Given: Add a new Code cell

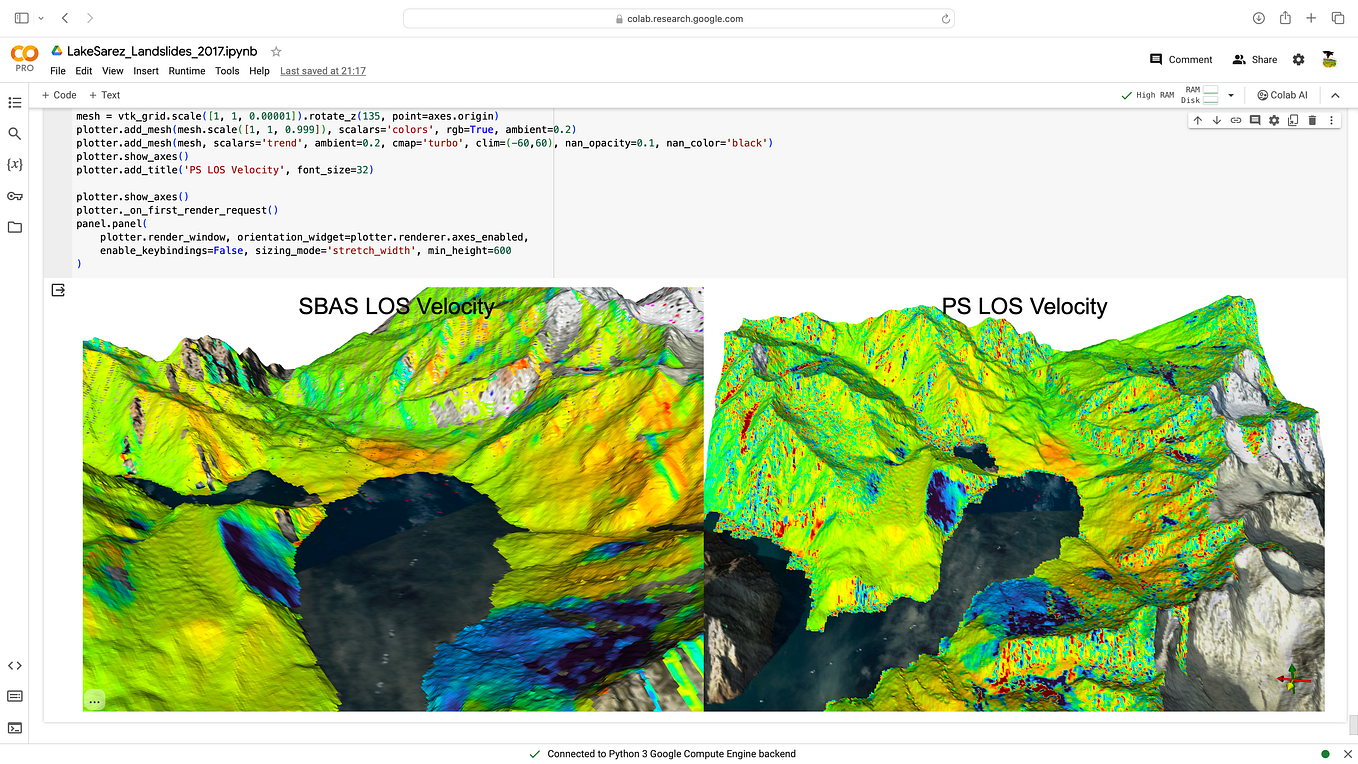Looking at the screenshot, I should [58, 94].
